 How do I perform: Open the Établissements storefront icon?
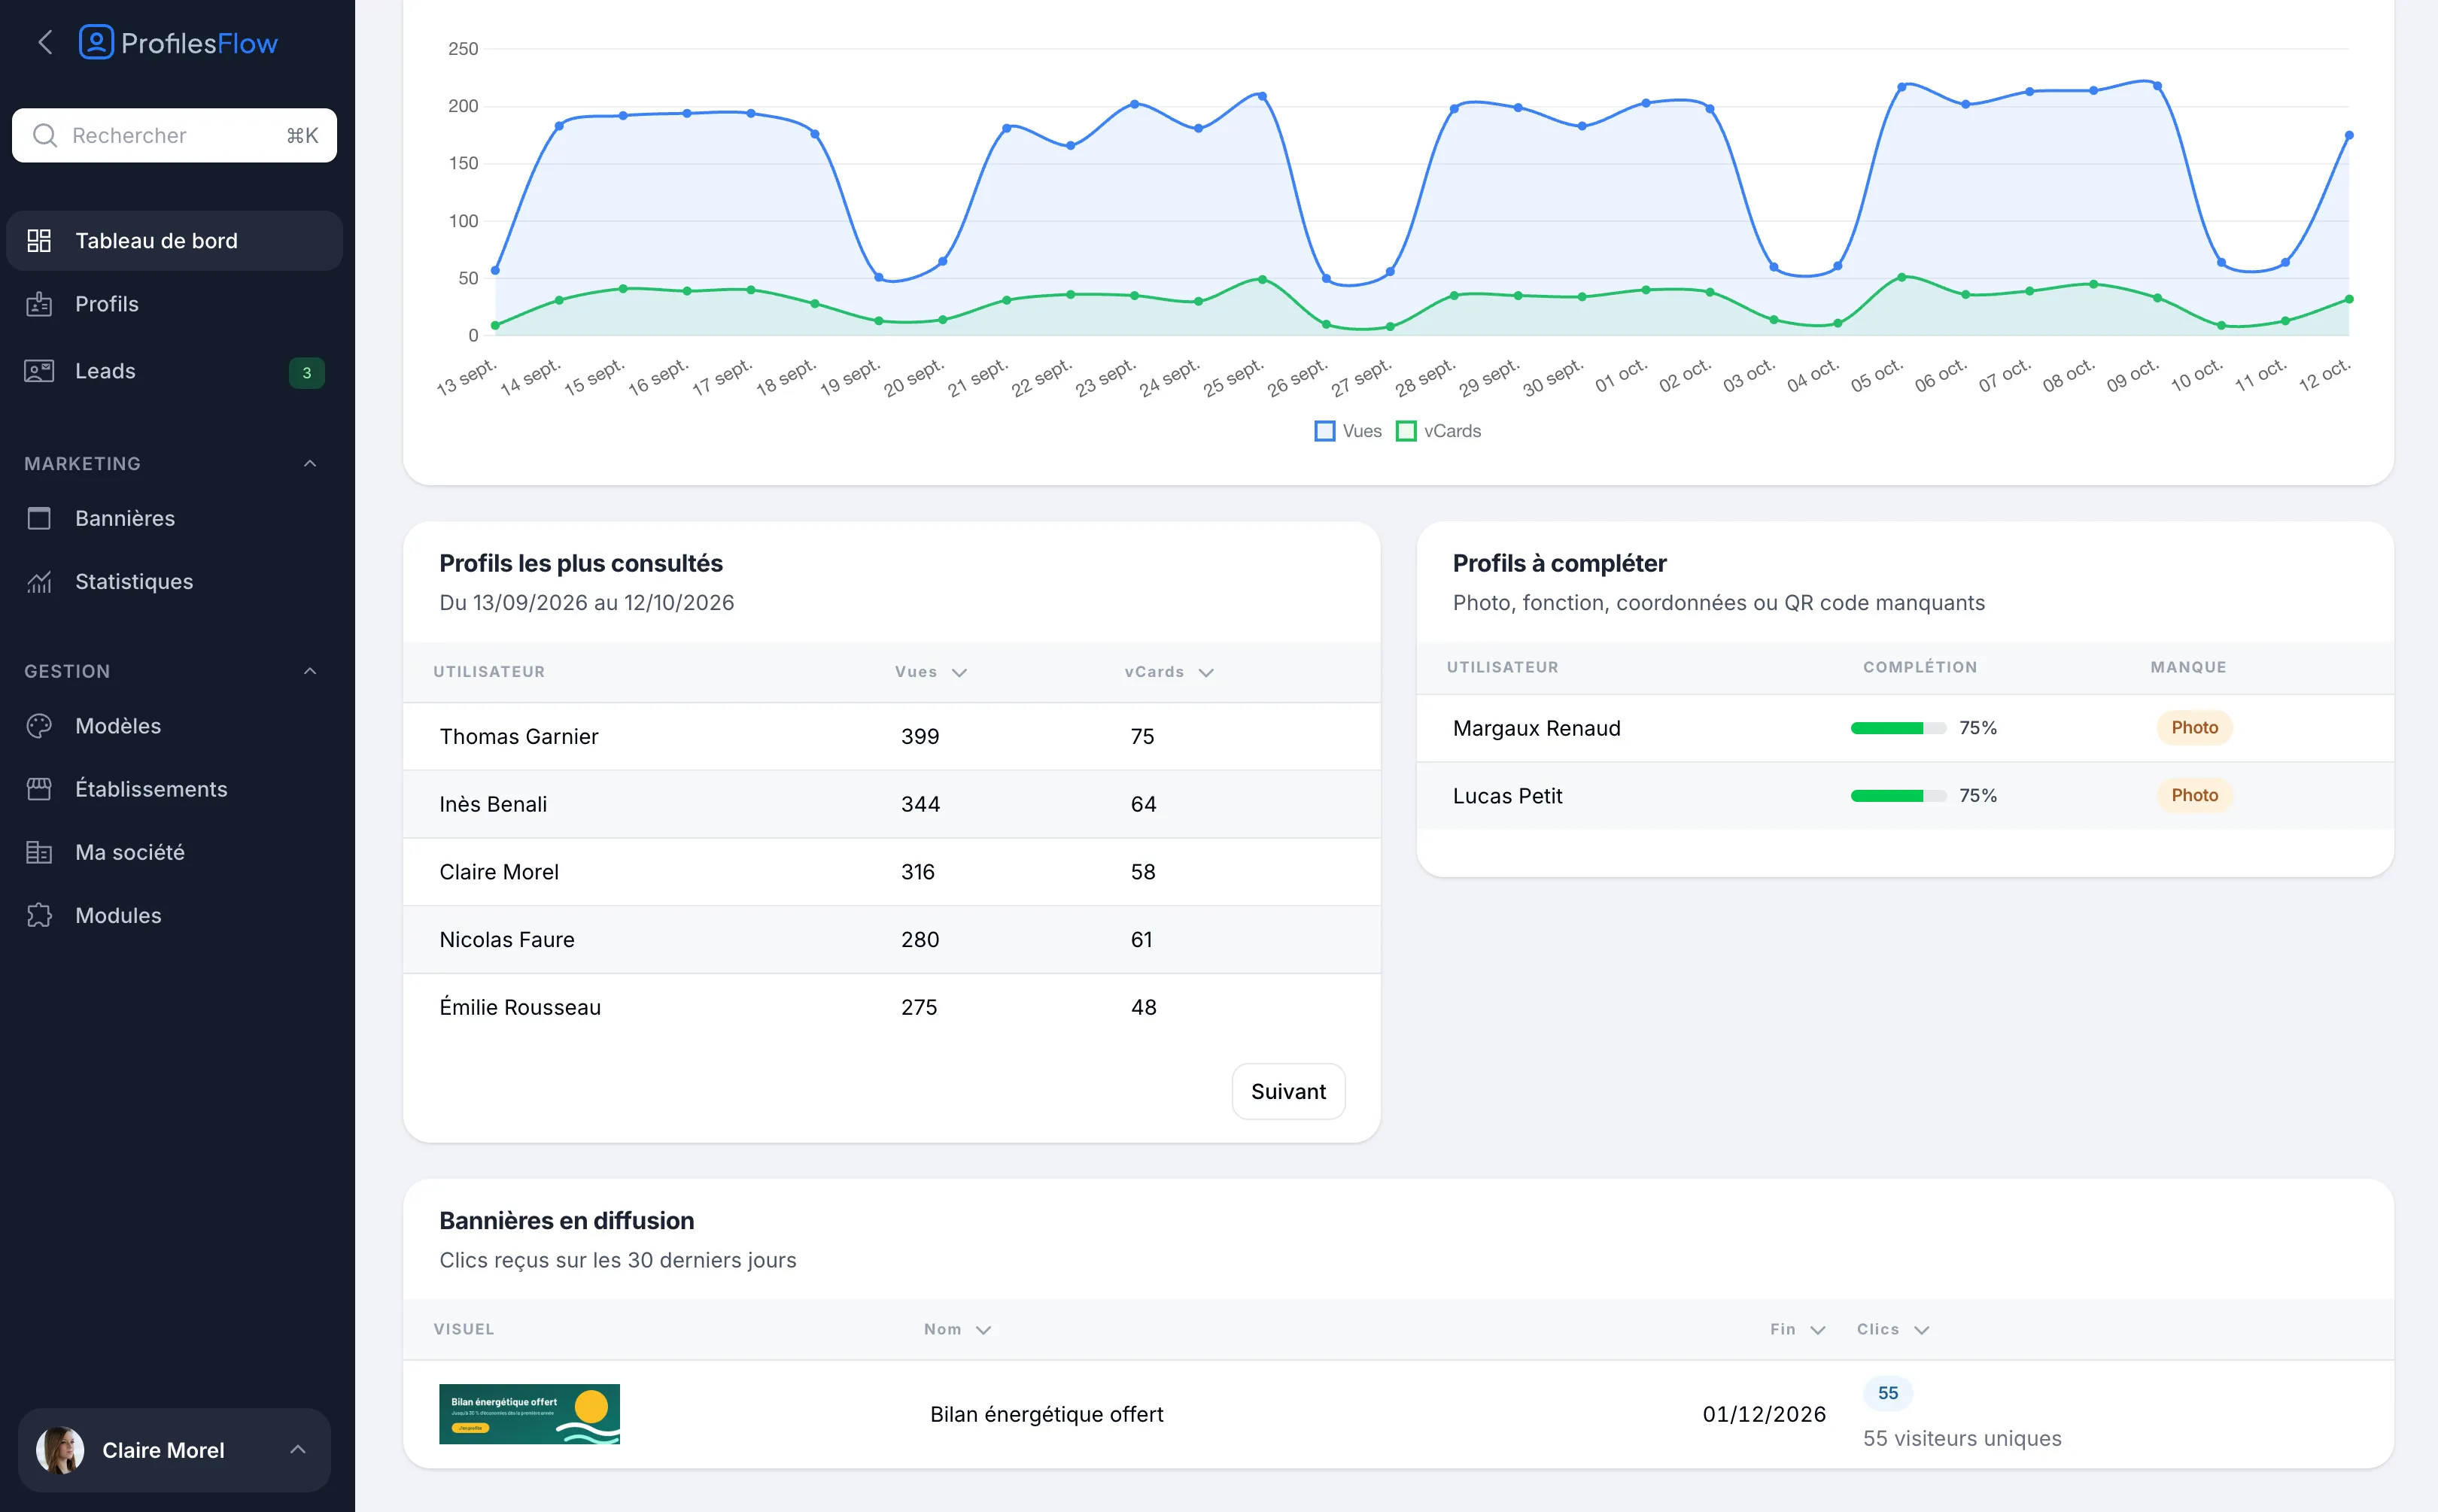(39, 789)
